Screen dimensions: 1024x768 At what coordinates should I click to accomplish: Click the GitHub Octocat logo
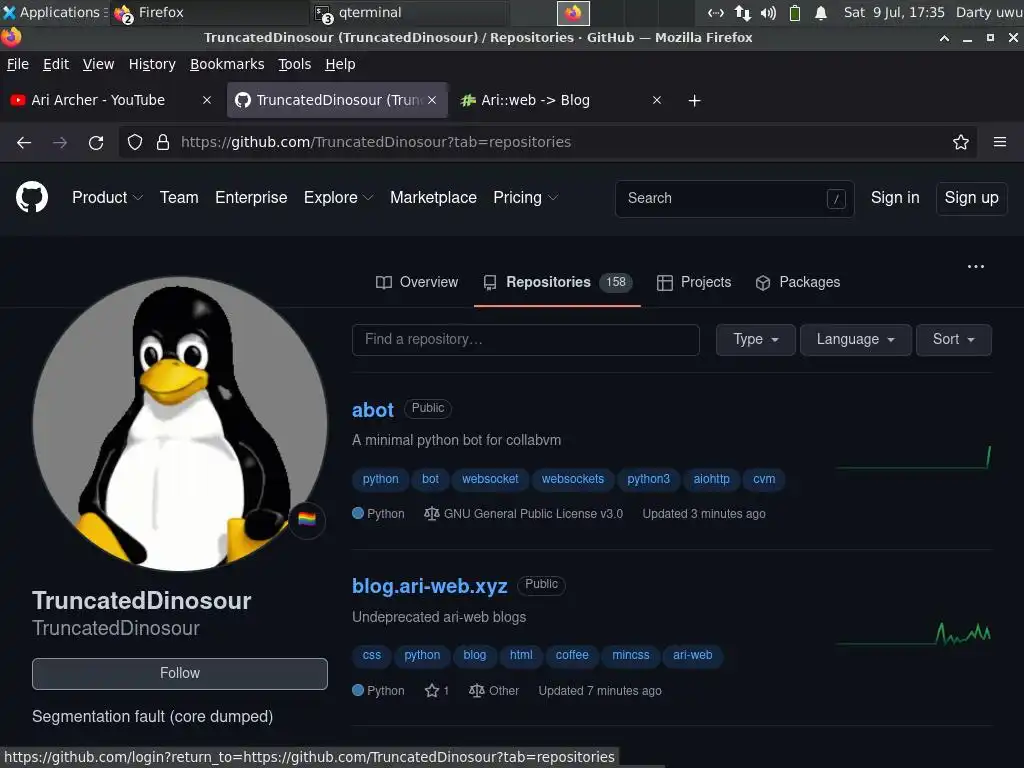[x=32, y=197]
